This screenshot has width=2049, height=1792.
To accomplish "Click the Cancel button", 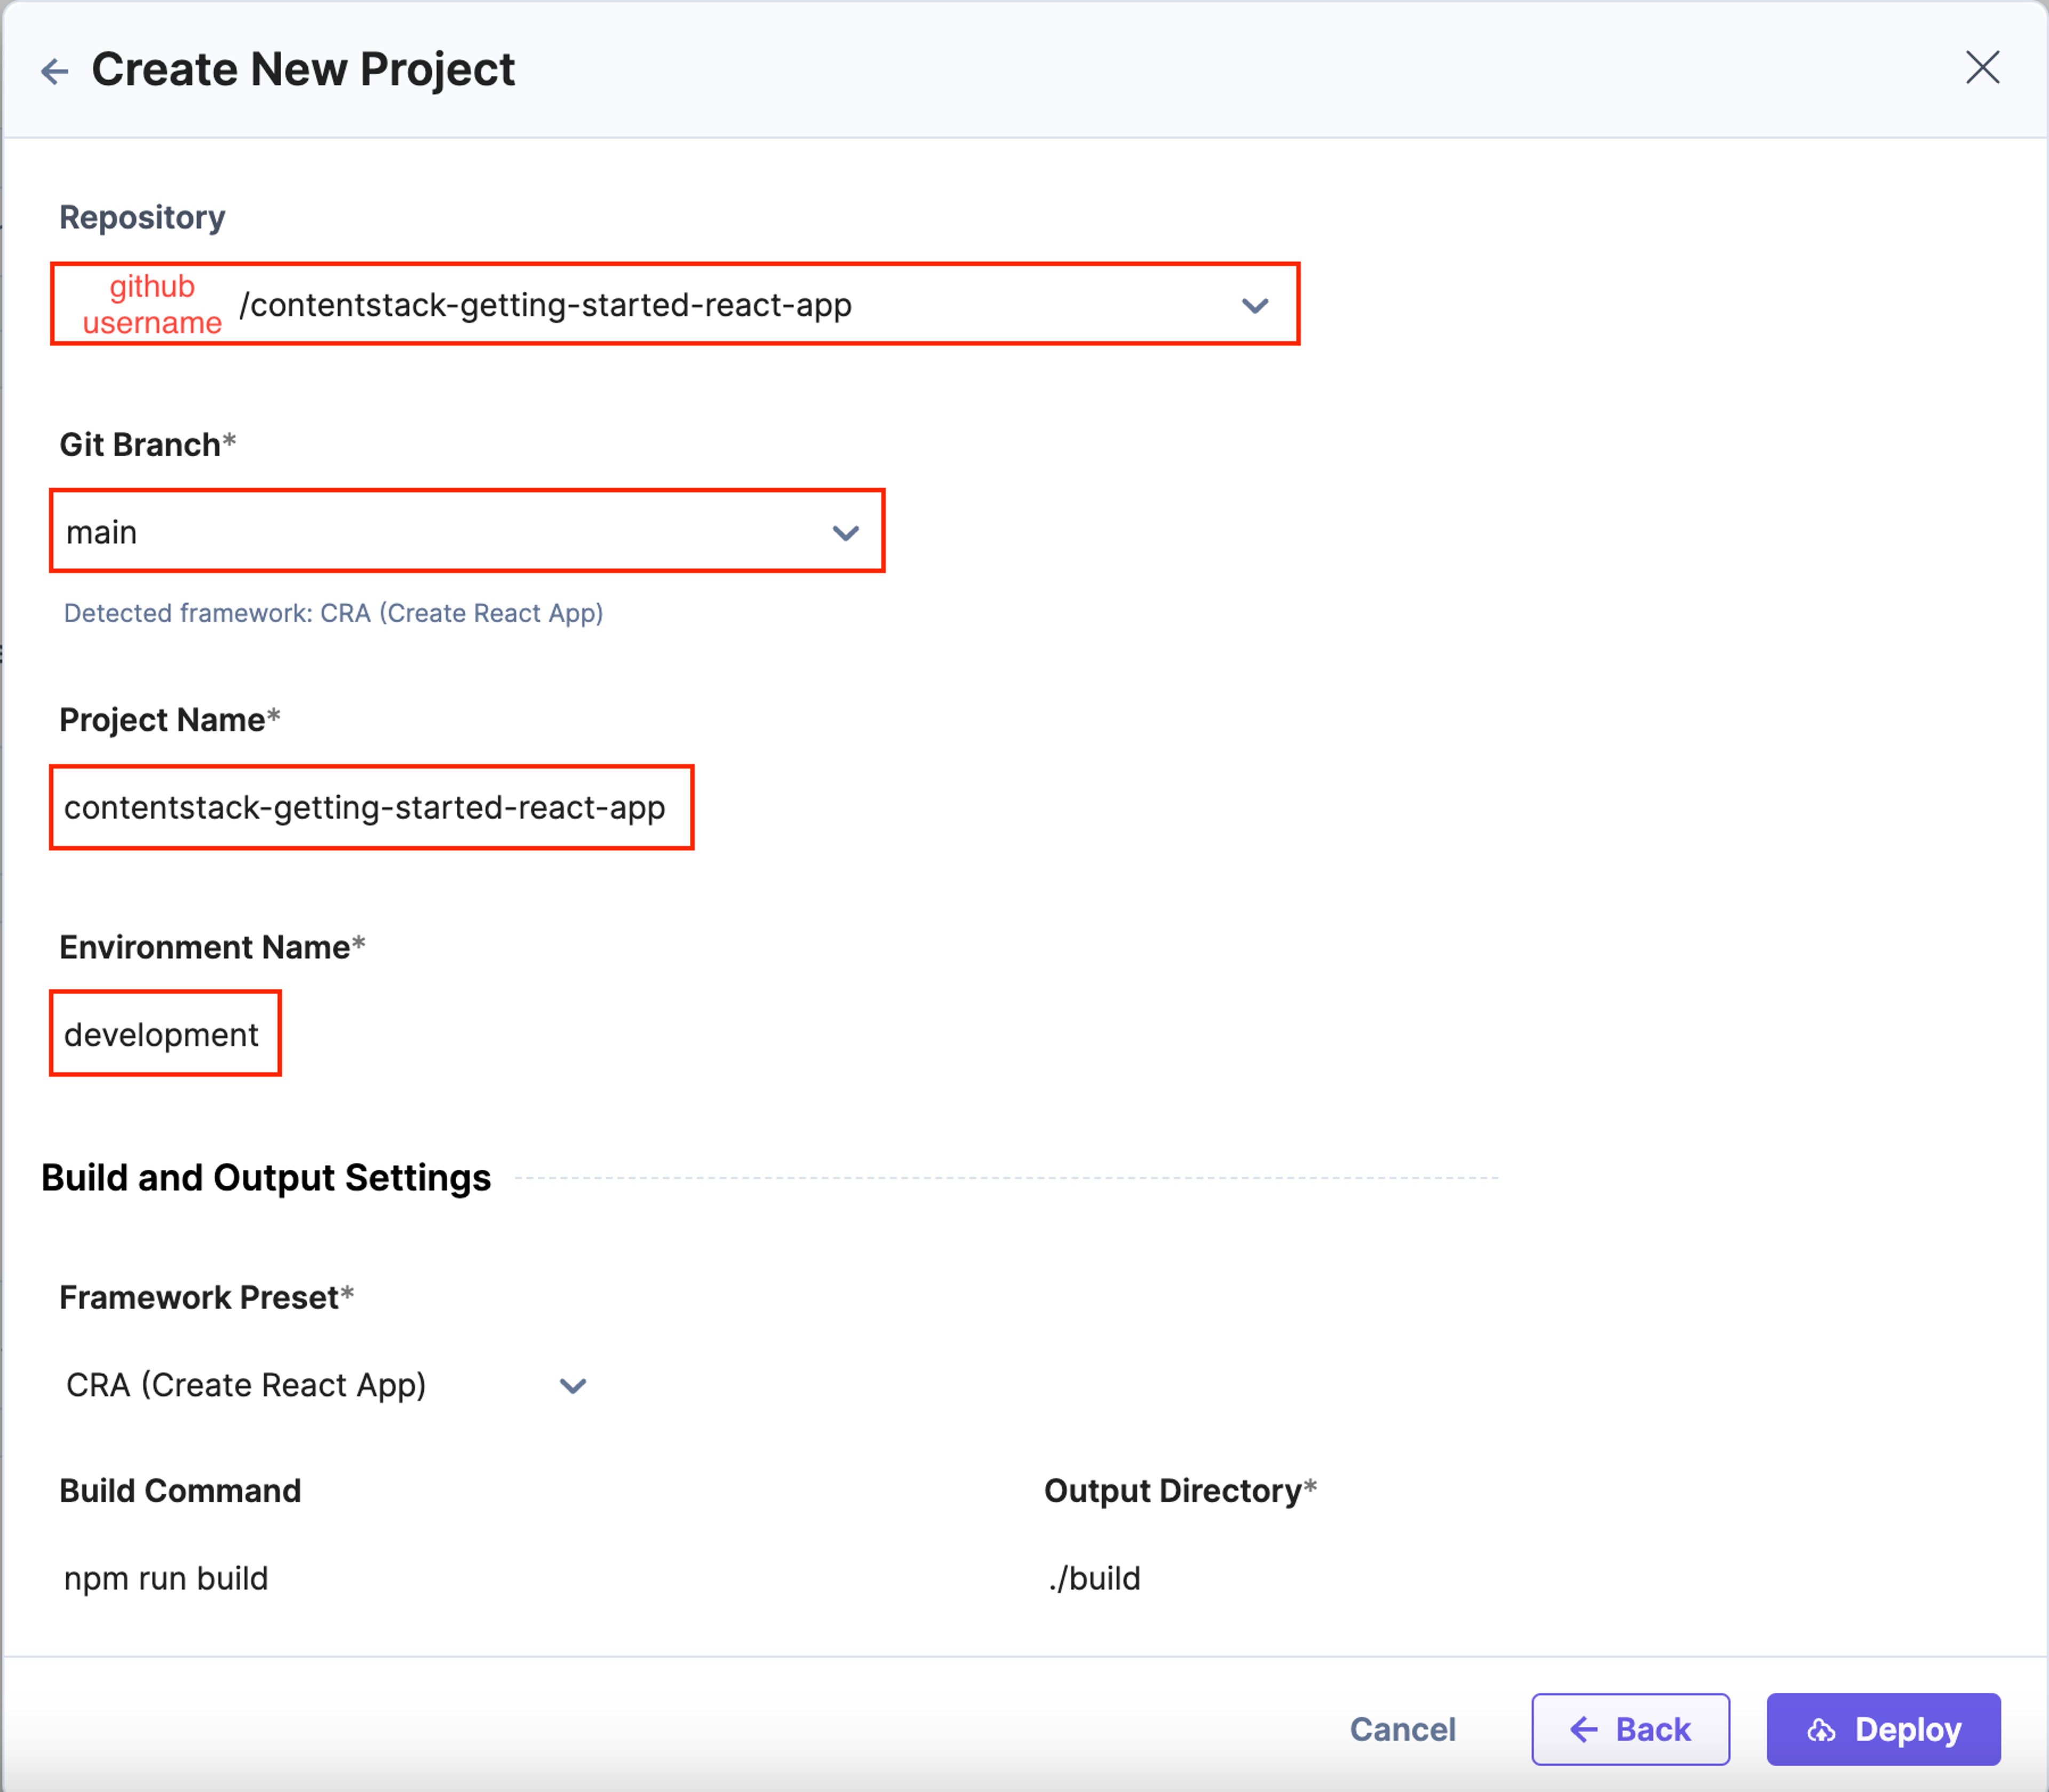I will pyautogui.click(x=1402, y=1729).
